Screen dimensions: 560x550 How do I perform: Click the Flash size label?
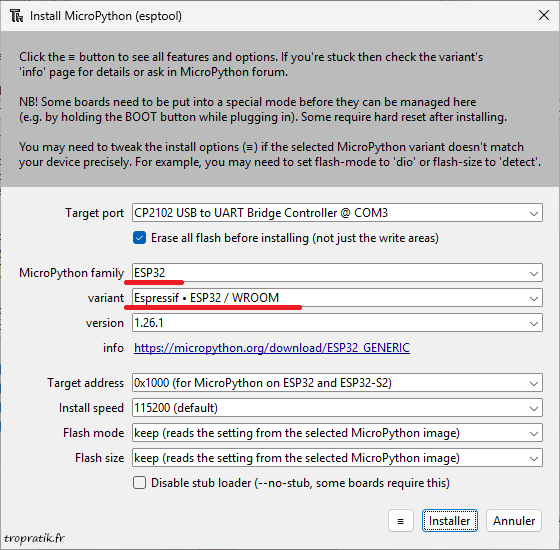click(99, 458)
